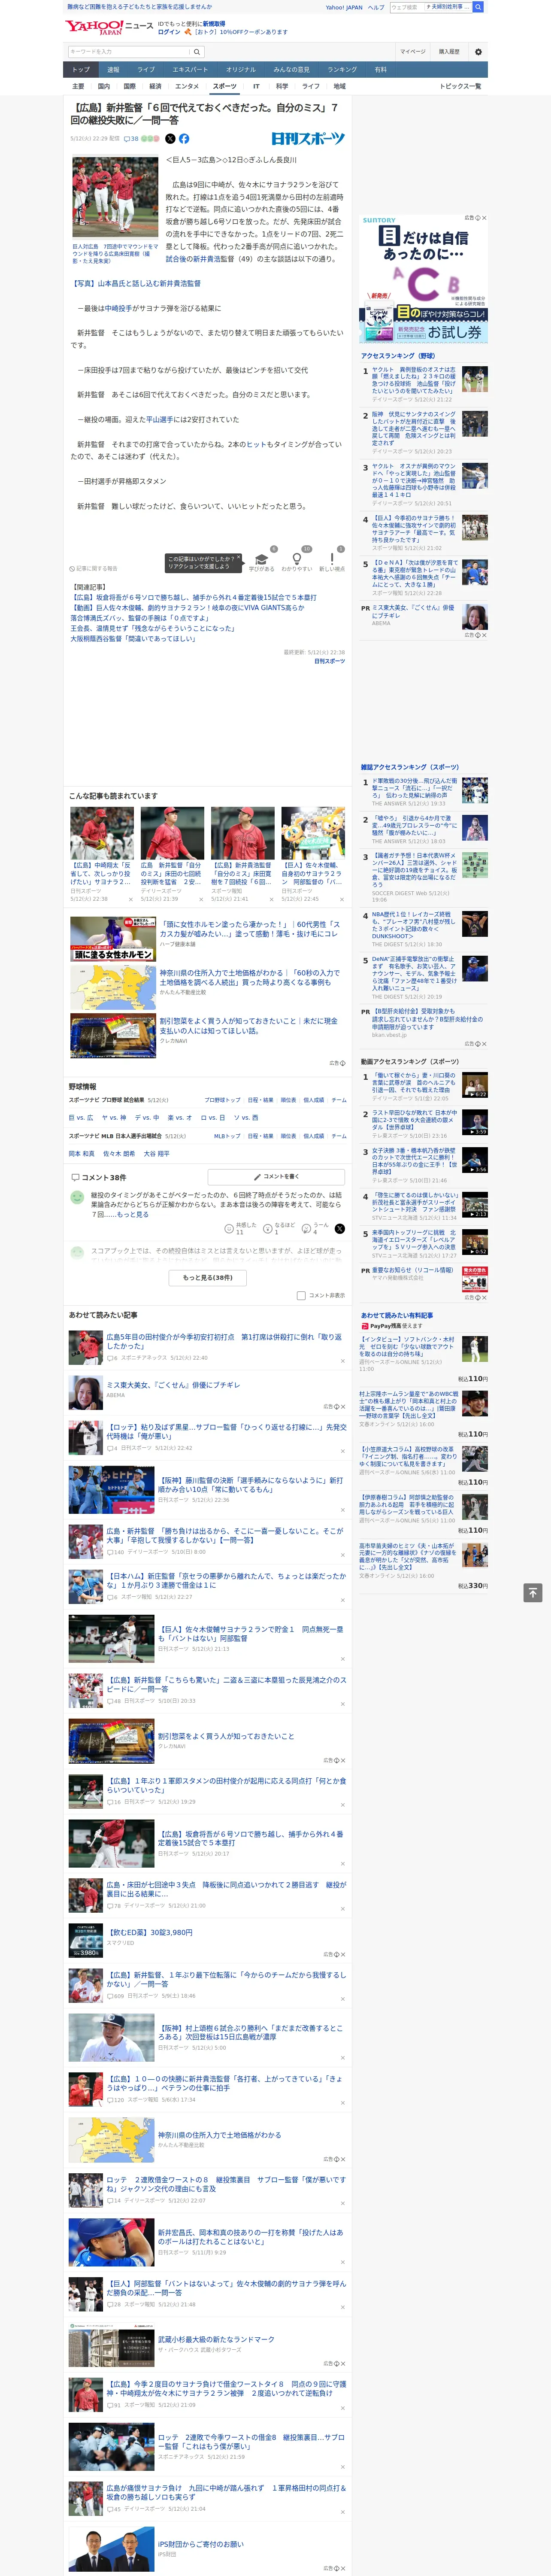
Task: Open the Suntory ad banner
Action: point(424,279)
